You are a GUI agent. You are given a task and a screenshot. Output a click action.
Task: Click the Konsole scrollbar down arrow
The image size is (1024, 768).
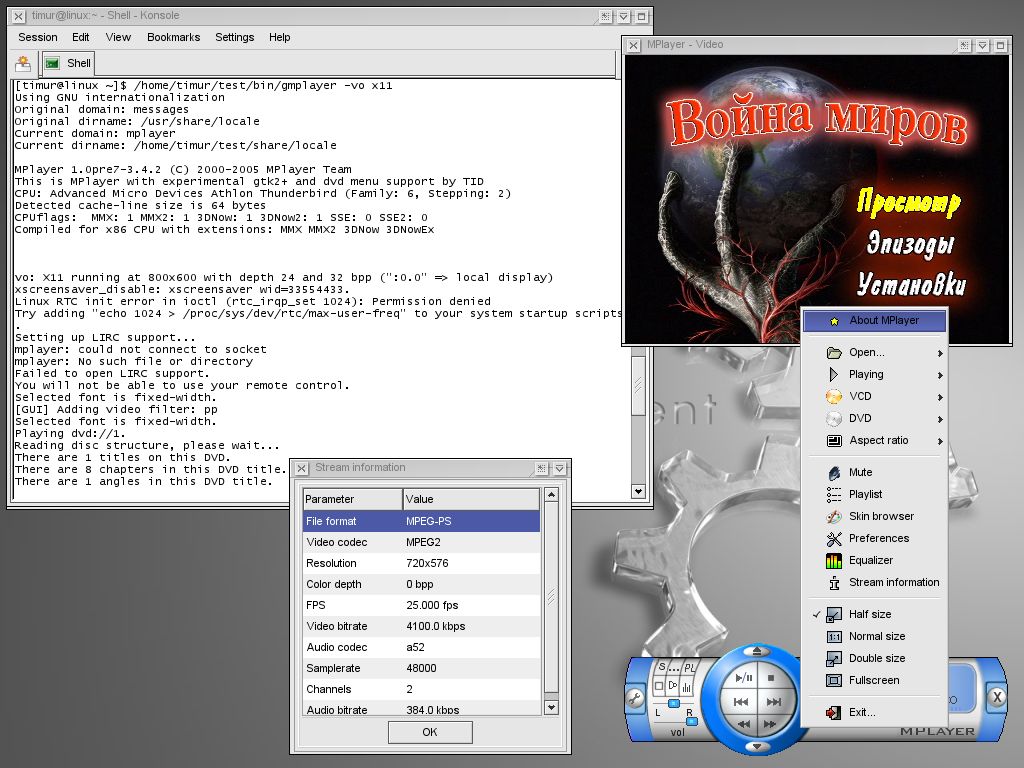(639, 491)
